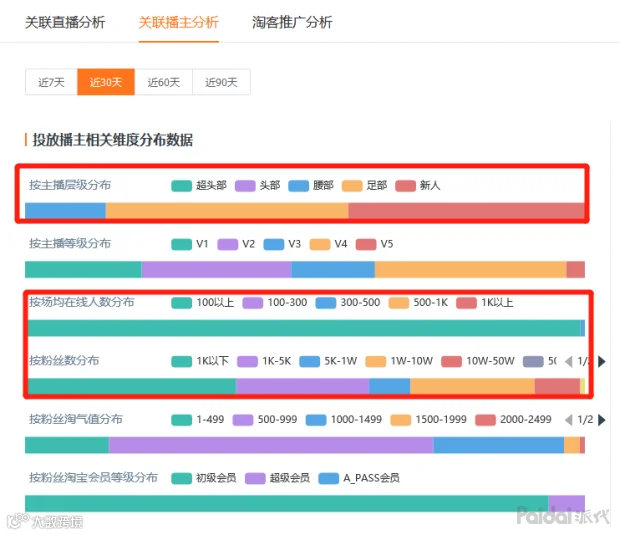Go to previous page of 粉丝数 legend
Screen dimensions: 620x535
click(x=569, y=361)
